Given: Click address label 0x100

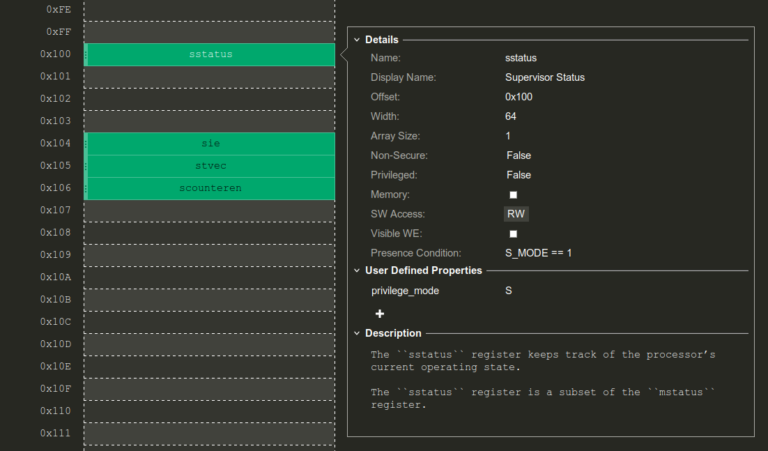Looking at the screenshot, I should pos(55,54).
